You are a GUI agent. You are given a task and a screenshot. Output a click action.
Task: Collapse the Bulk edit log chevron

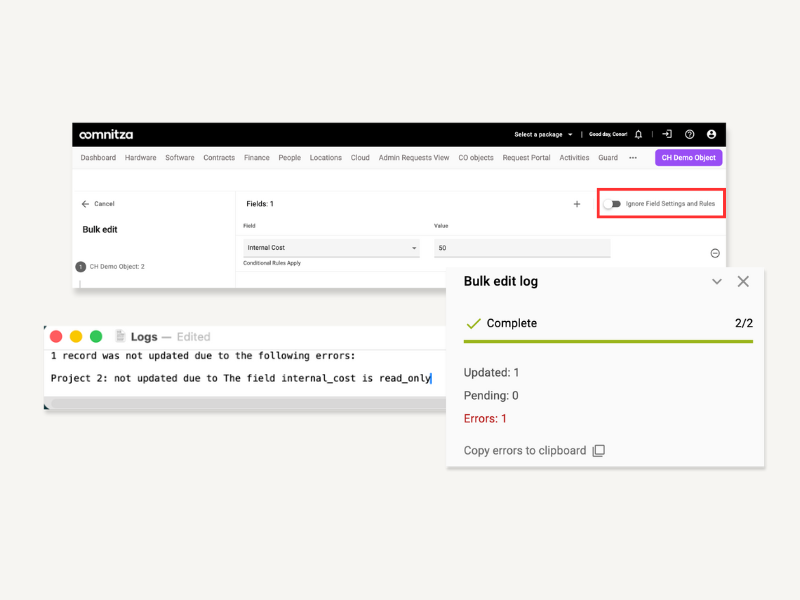tap(717, 282)
